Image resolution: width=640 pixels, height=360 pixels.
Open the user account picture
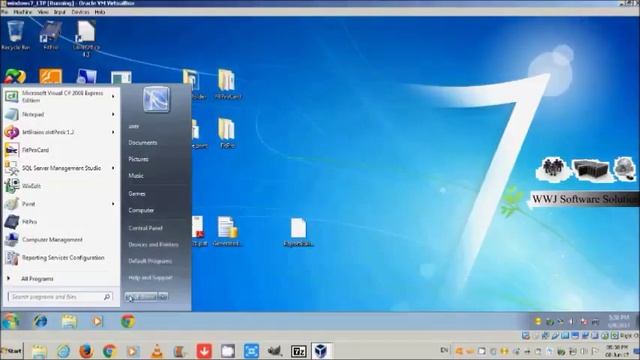pos(156,99)
